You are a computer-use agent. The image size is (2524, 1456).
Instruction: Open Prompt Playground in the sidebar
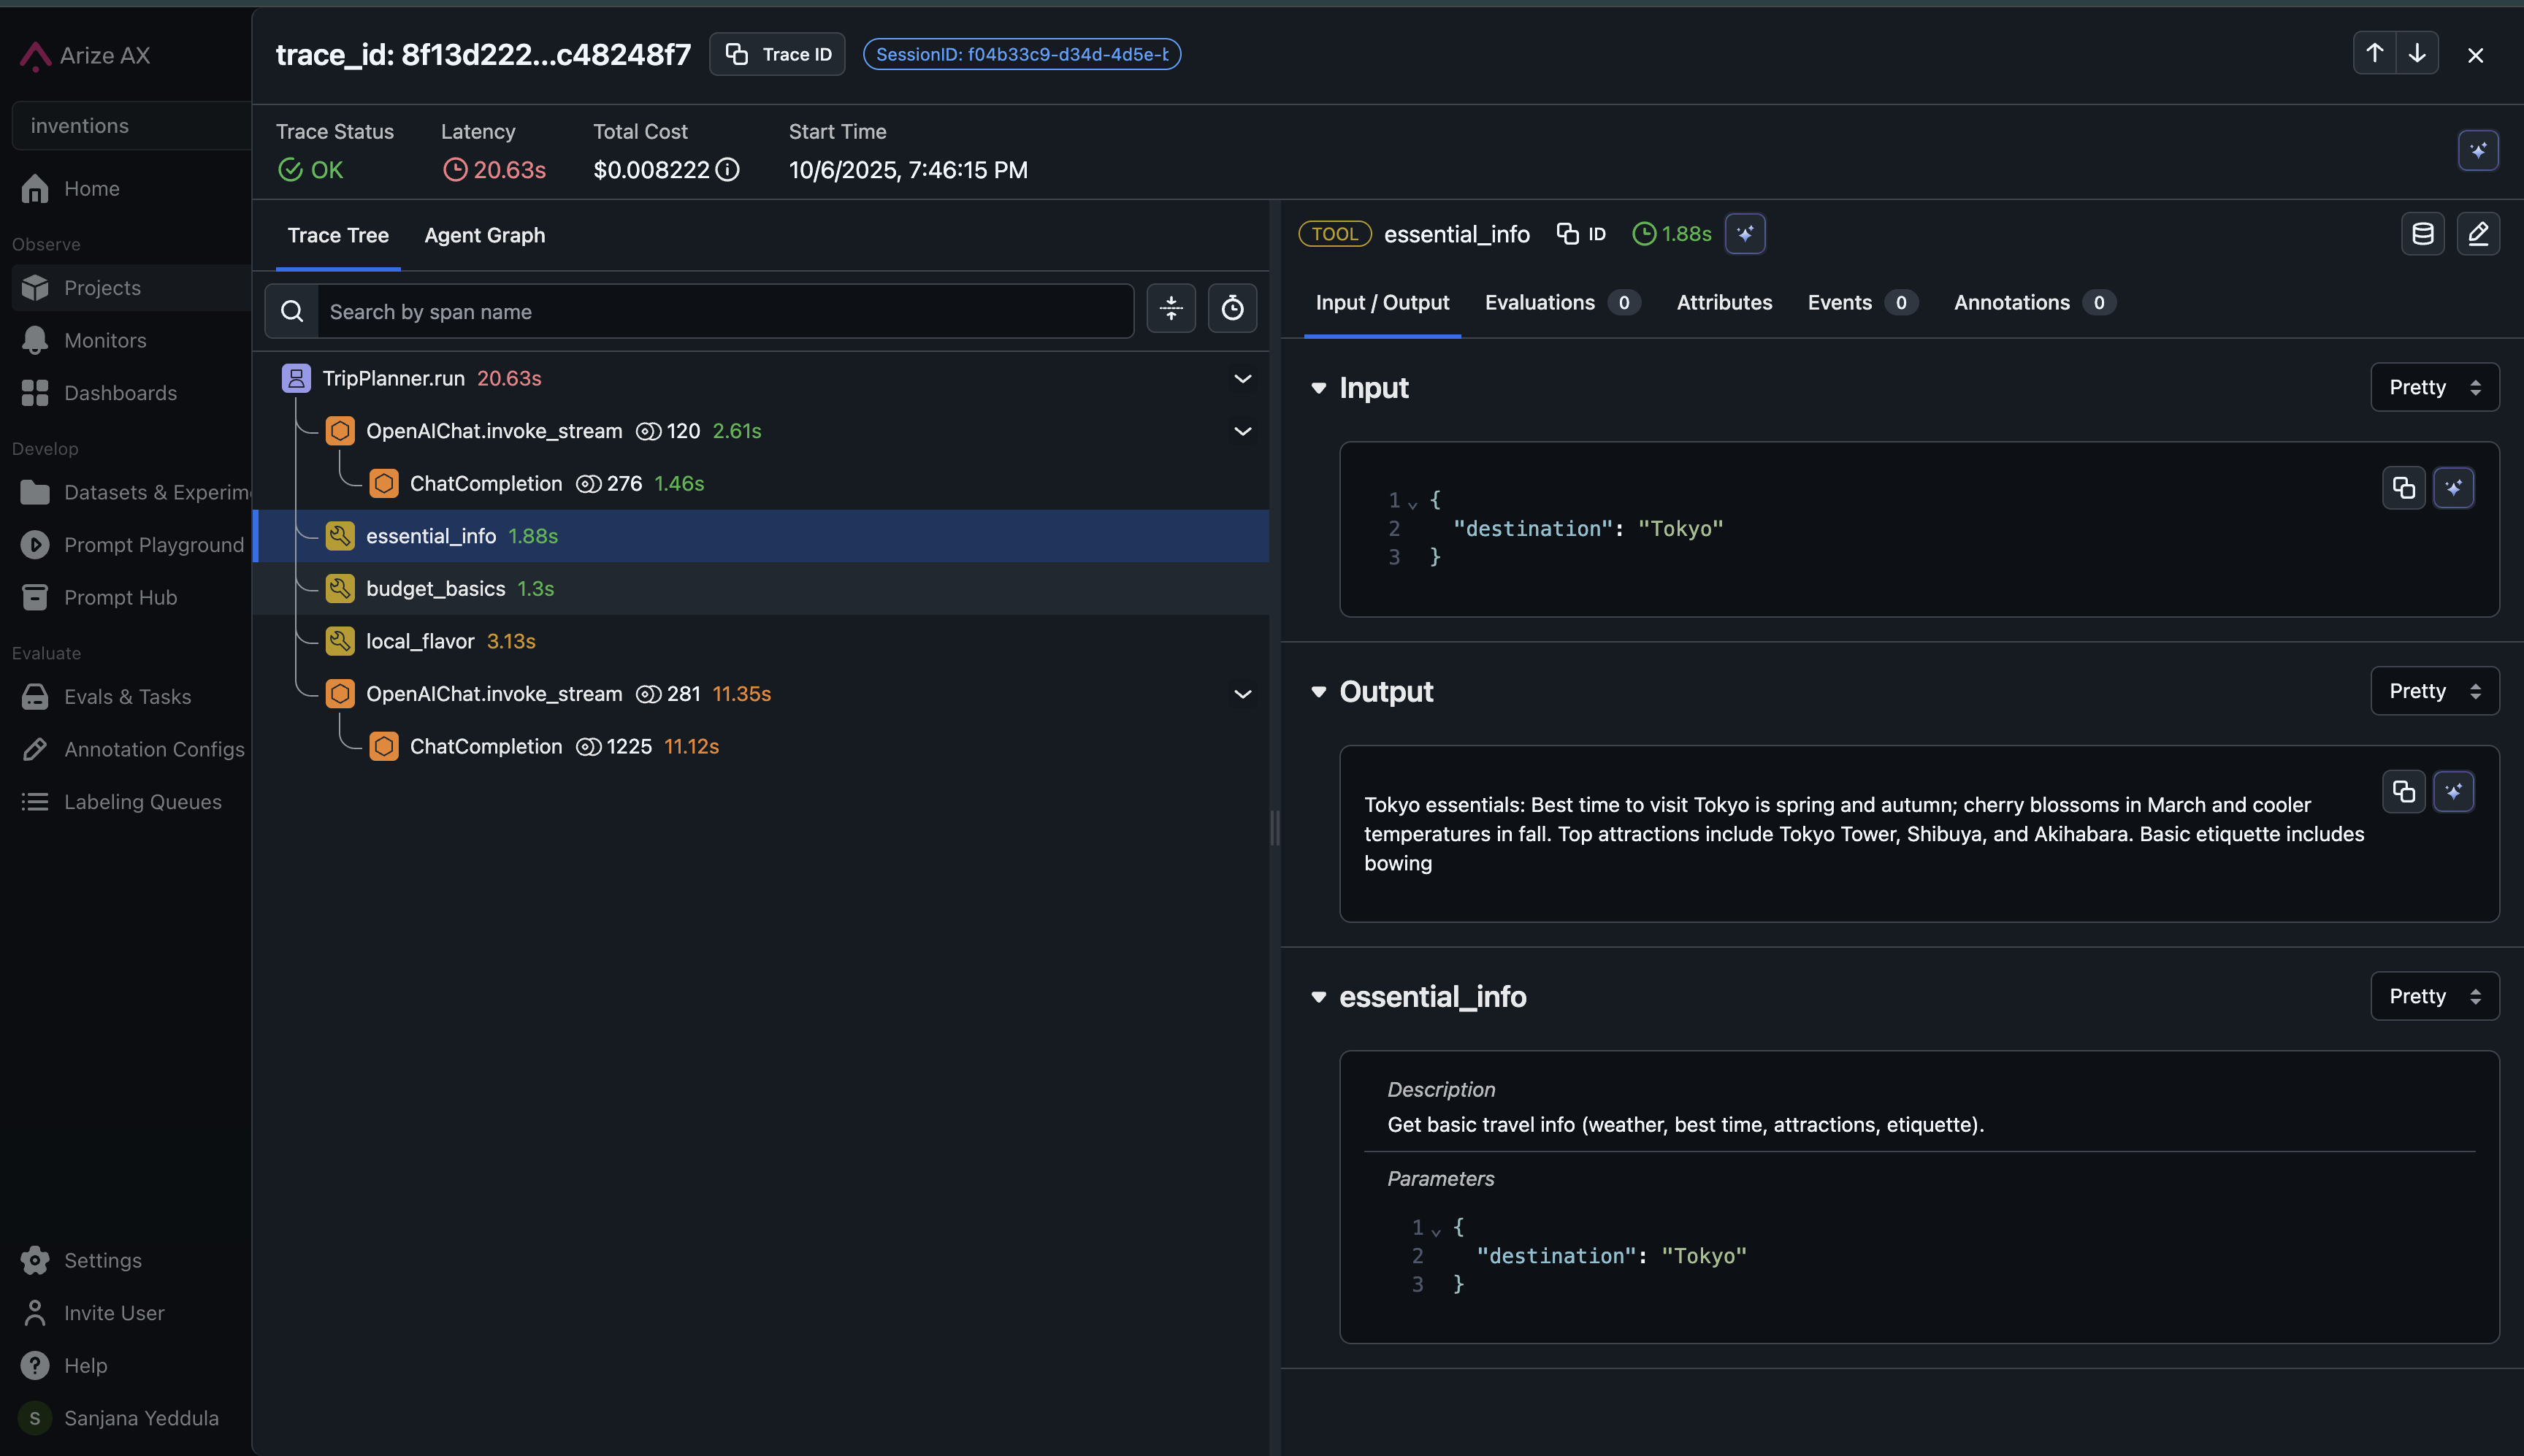(x=132, y=545)
